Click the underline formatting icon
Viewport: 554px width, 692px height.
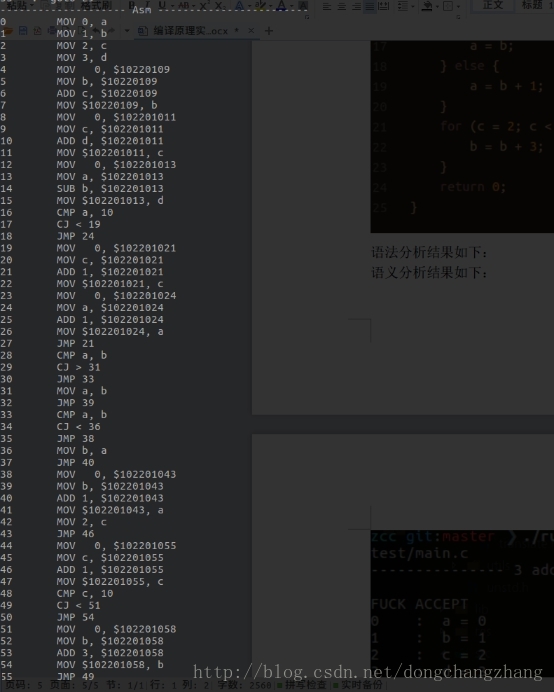click(162, 5)
